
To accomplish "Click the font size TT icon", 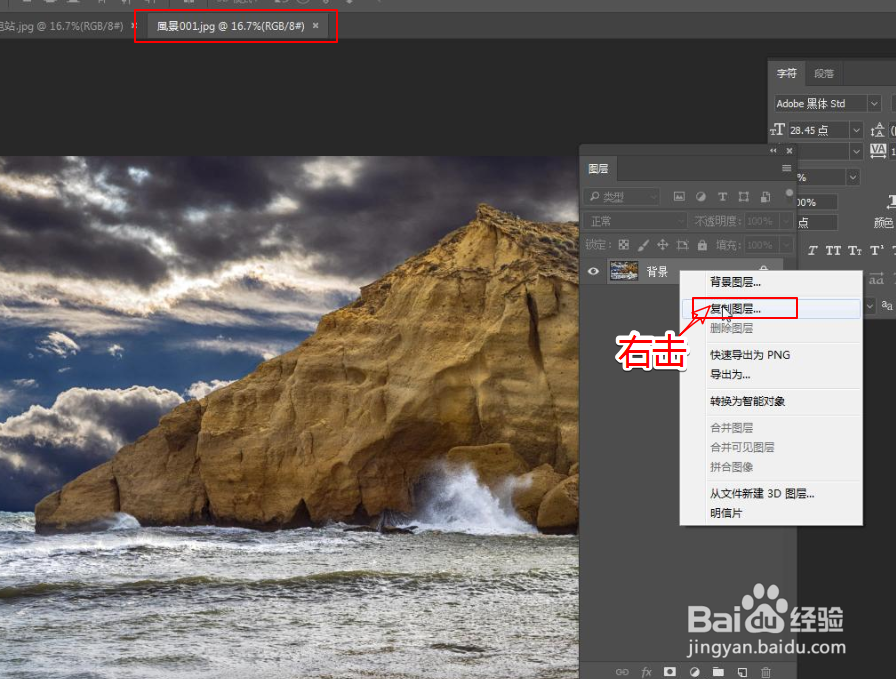I will click(777, 130).
